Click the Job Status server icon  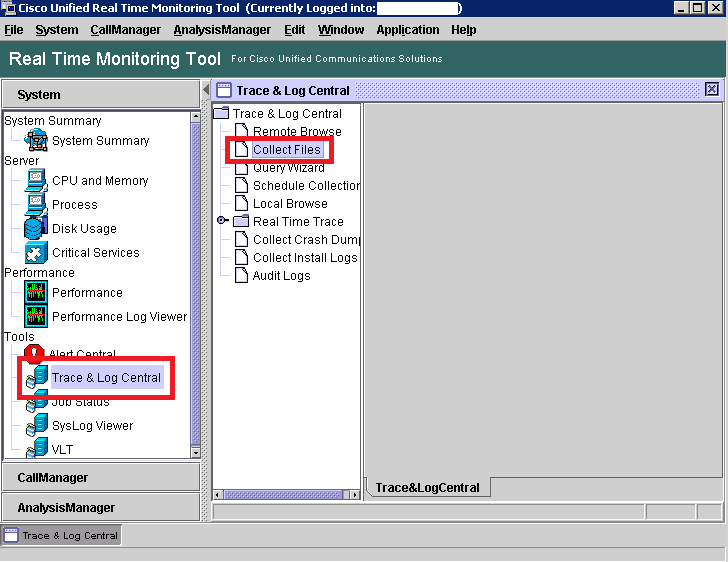tap(37, 403)
